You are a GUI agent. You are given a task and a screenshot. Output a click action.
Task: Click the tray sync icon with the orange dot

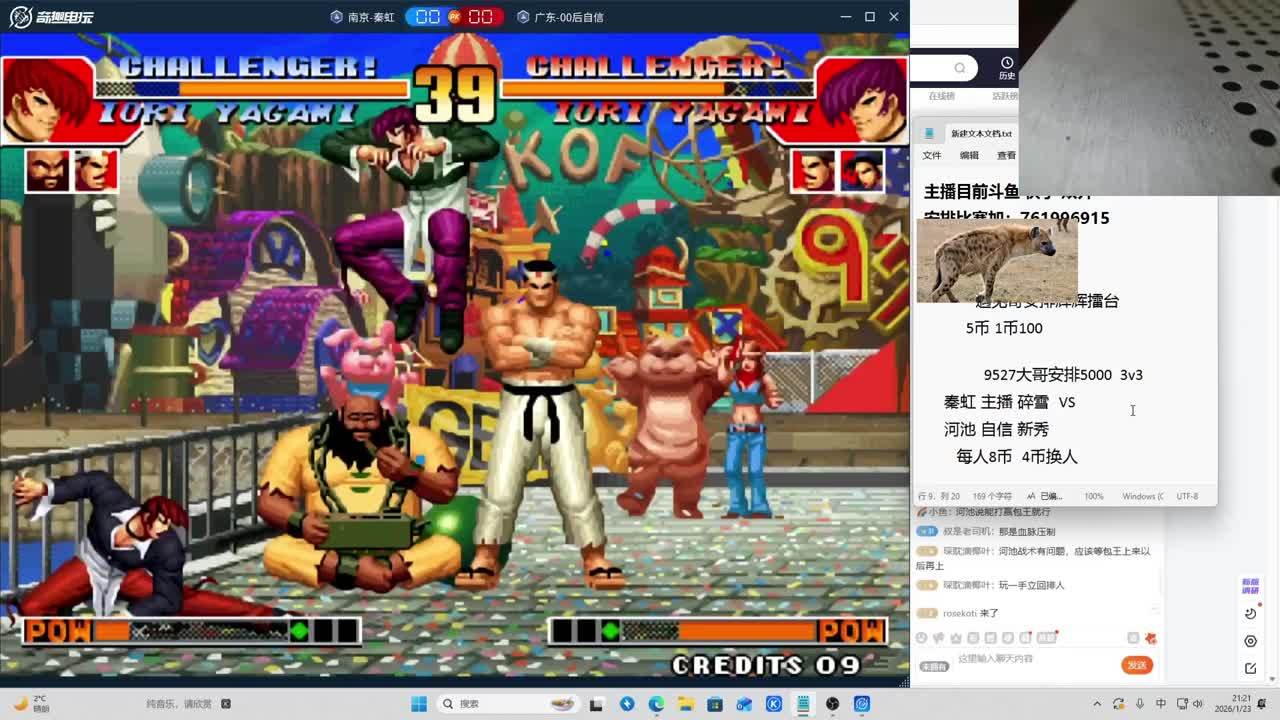(1118, 704)
